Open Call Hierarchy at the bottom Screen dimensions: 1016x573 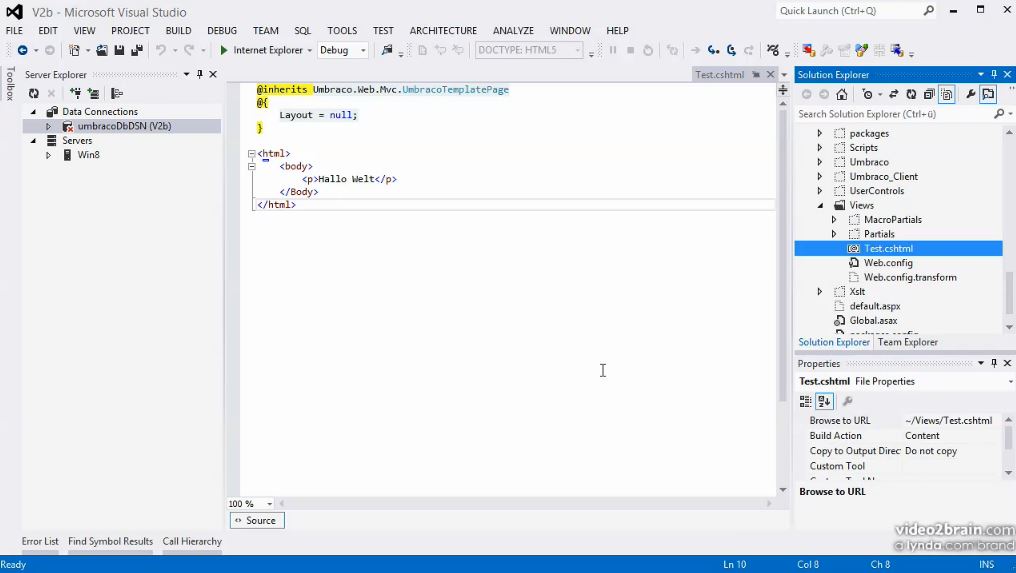(192, 541)
